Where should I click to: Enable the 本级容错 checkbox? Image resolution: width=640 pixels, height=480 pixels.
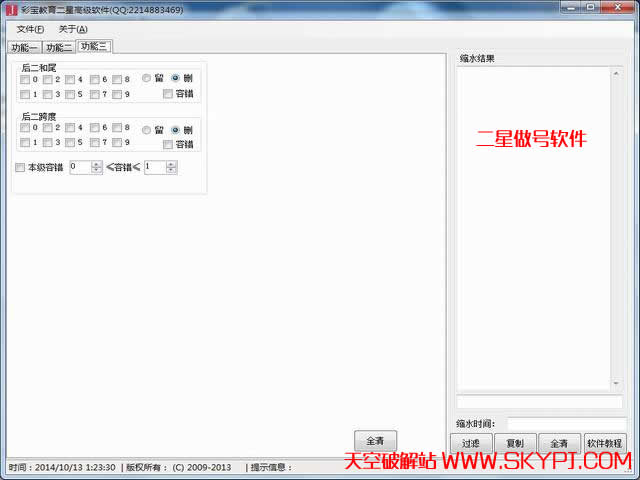pos(20,168)
